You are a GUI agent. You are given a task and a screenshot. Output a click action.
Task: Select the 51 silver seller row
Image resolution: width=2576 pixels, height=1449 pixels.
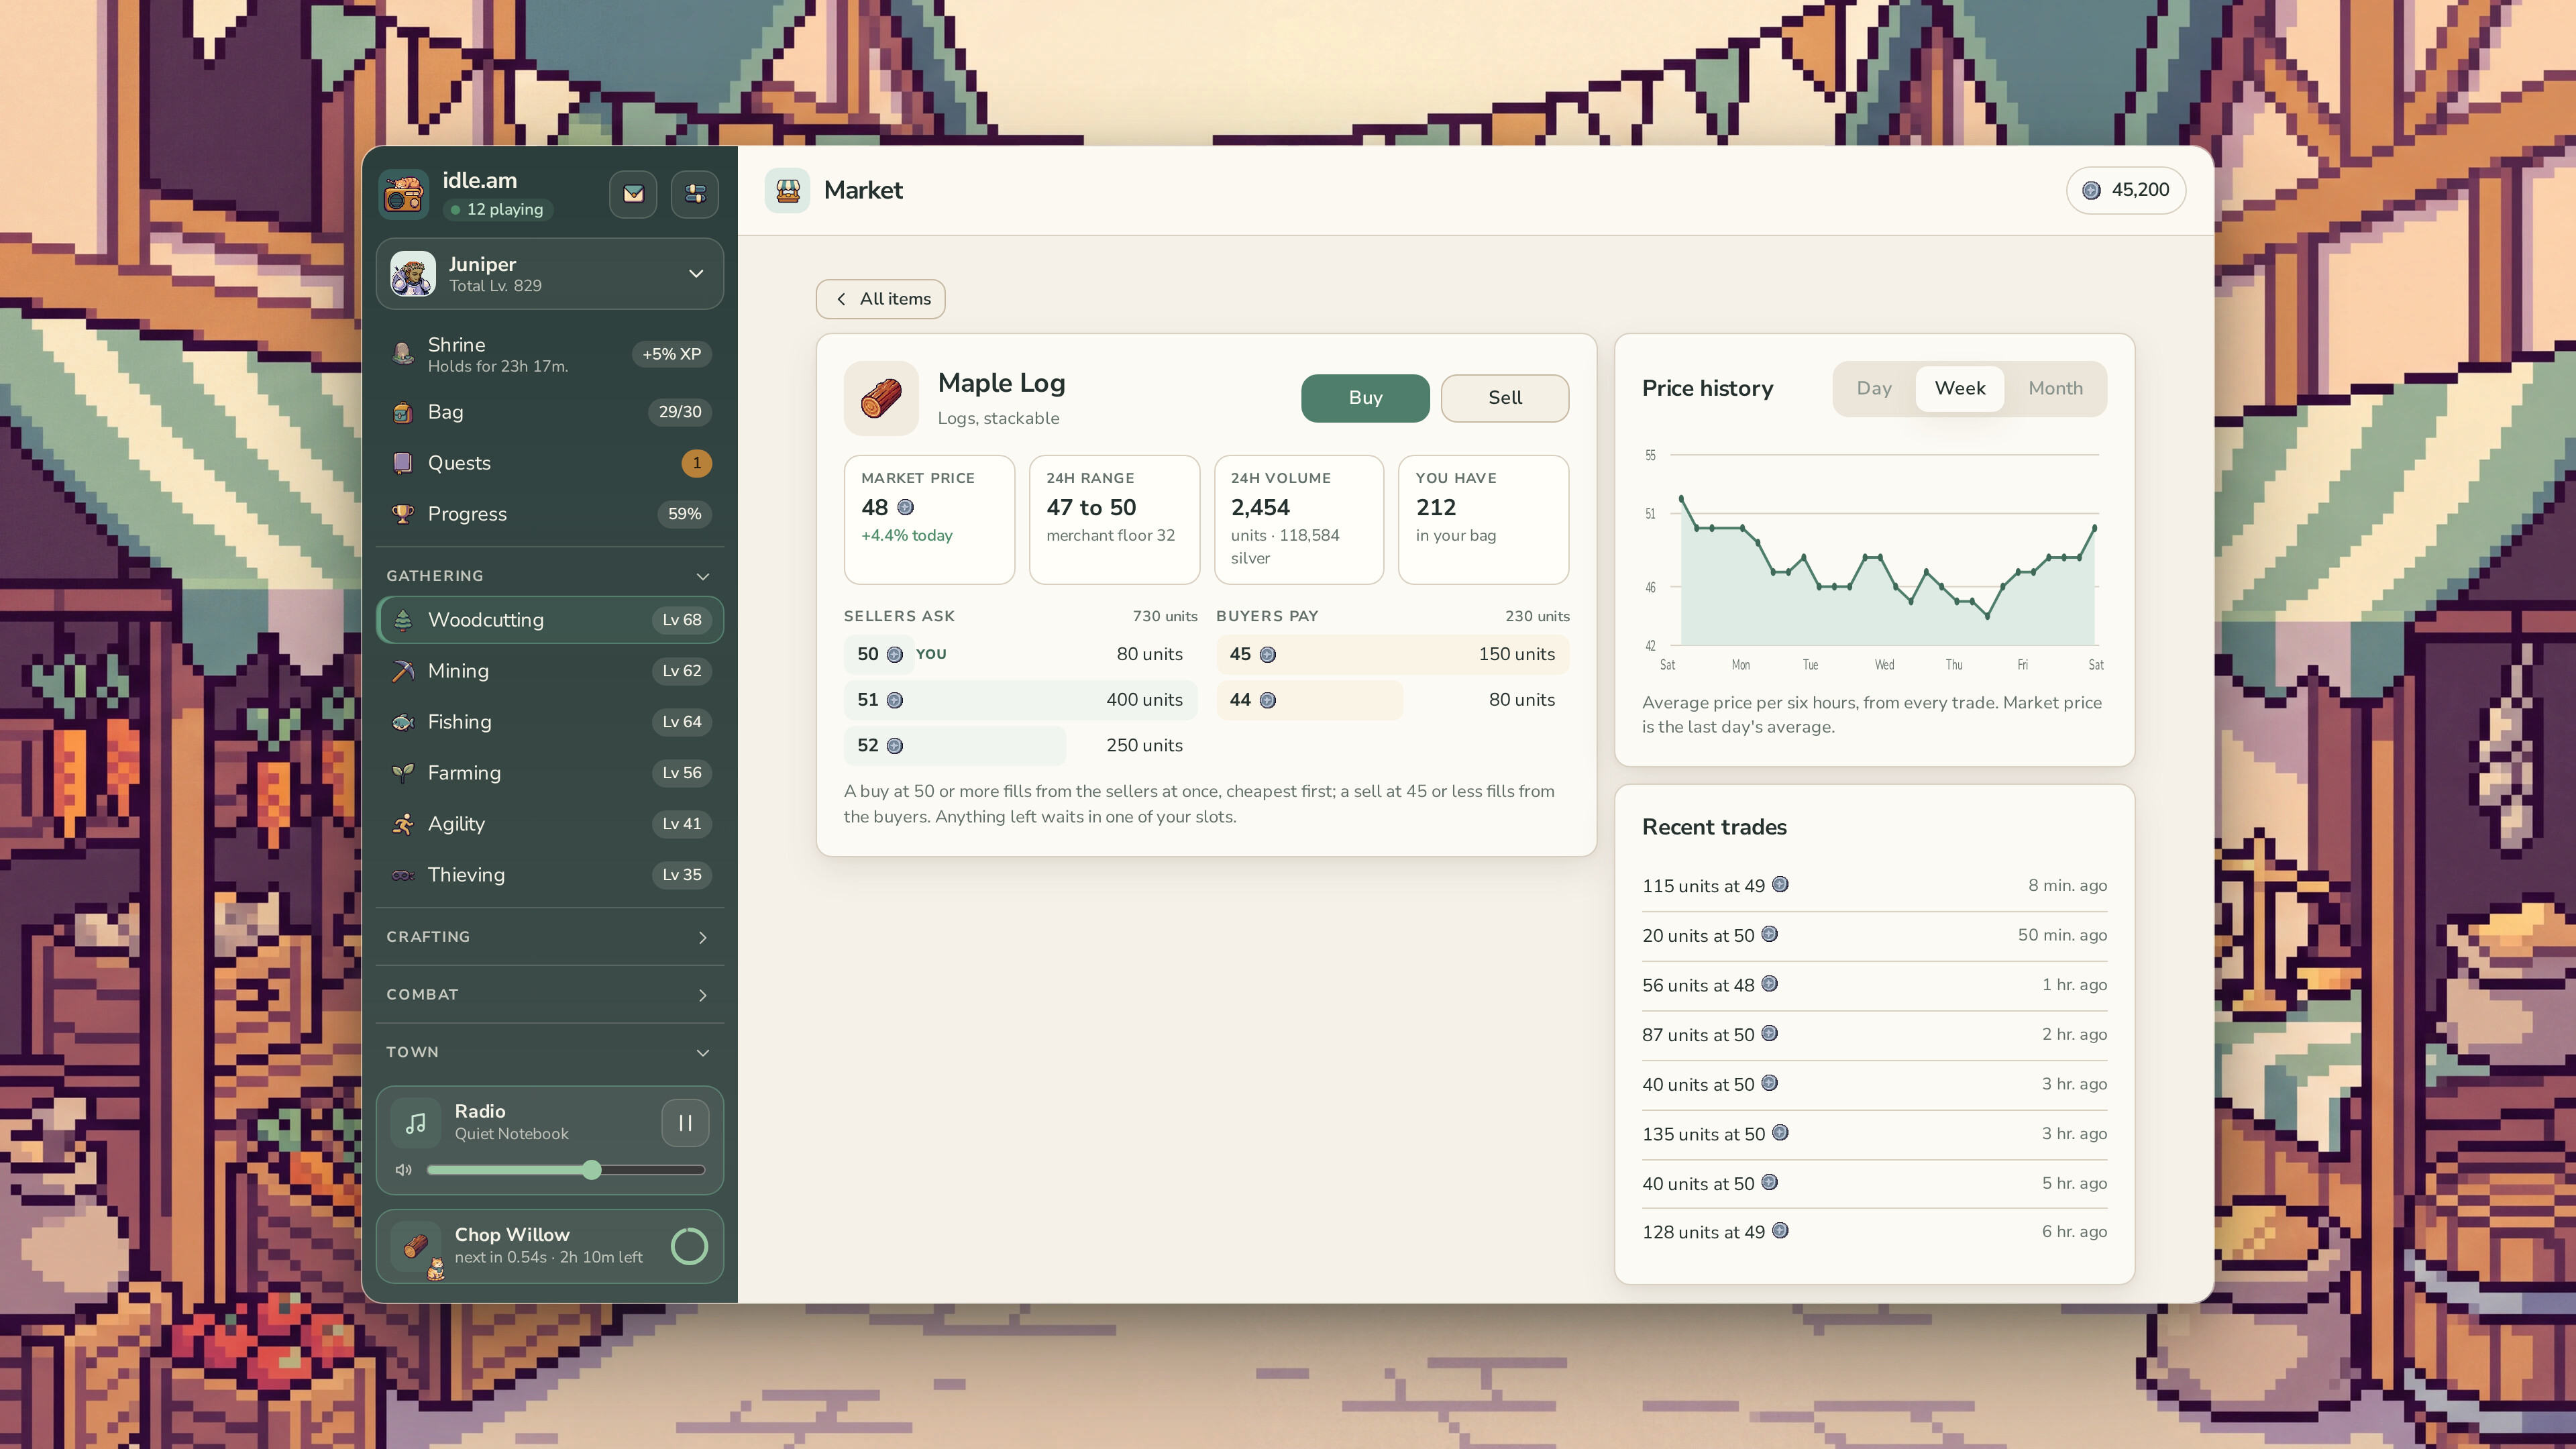point(1020,700)
